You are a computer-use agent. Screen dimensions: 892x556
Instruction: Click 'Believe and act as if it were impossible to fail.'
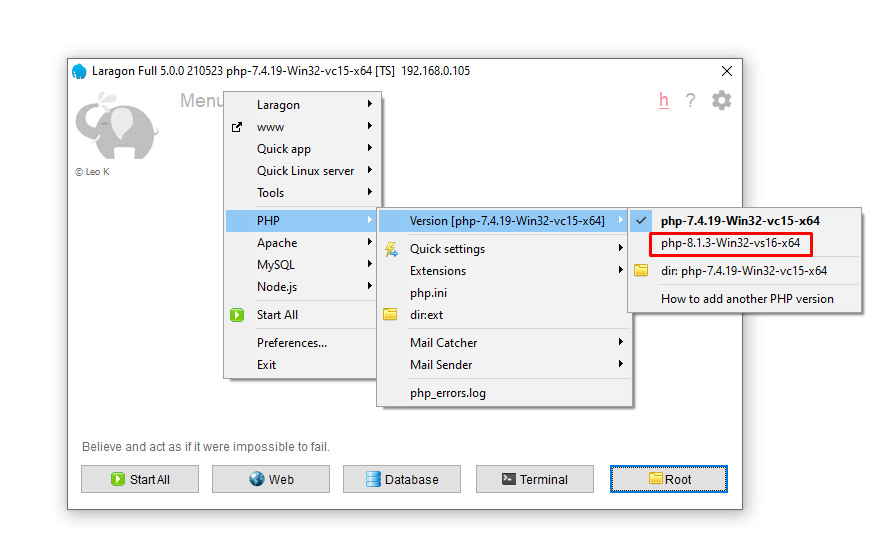206,447
